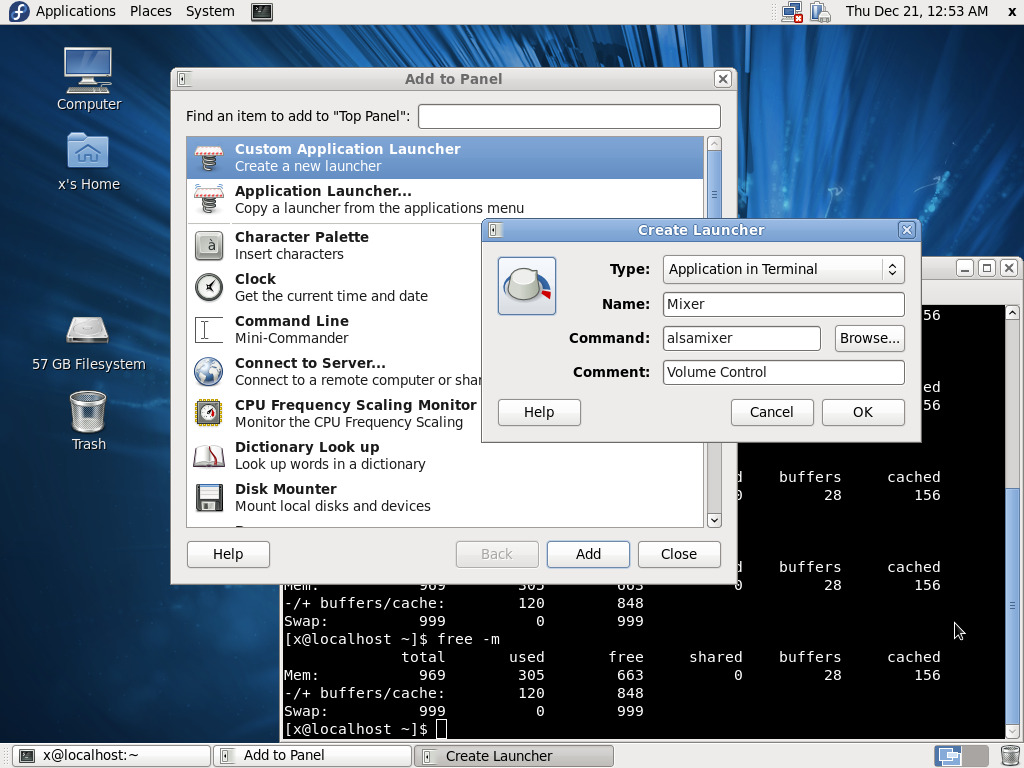The width and height of the screenshot is (1024, 768).
Task: Confirm launcher with OK button
Action: click(862, 412)
